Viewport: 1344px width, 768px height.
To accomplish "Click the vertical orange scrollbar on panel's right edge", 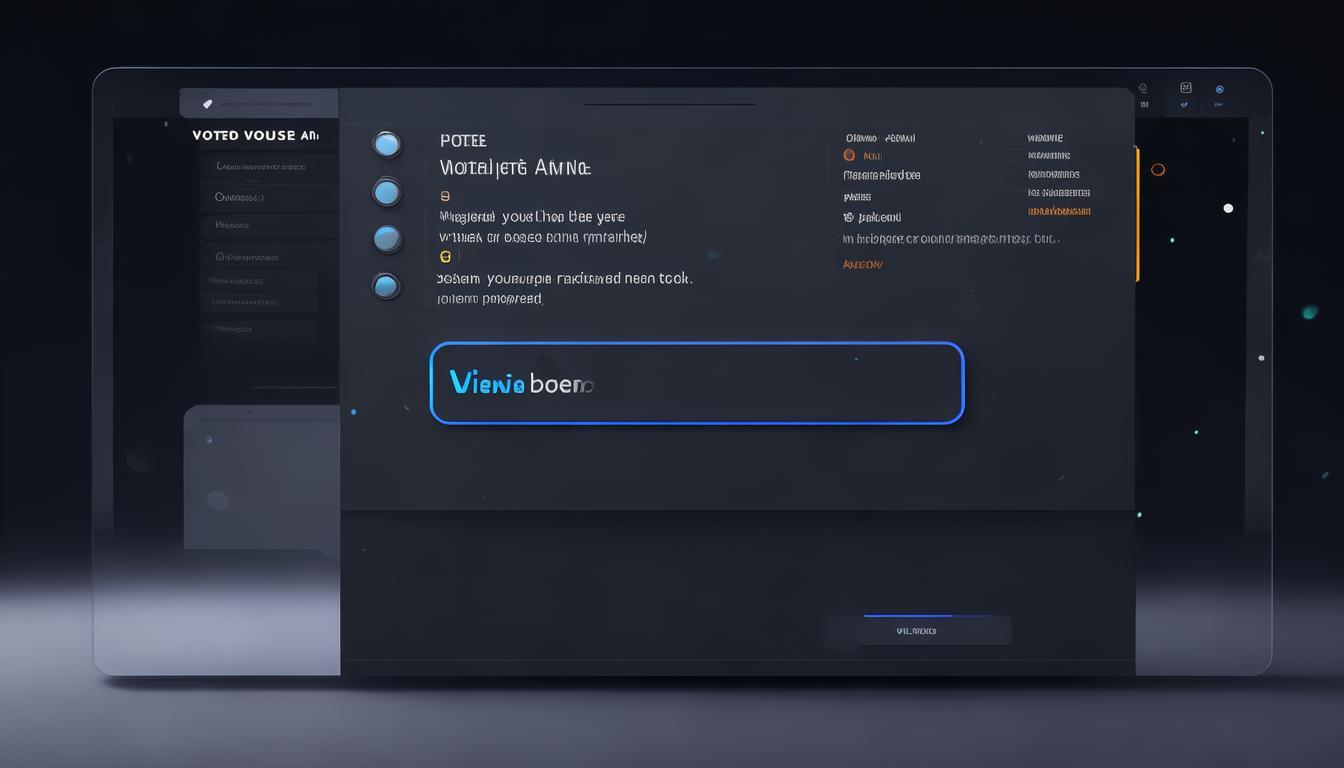I will (x=1137, y=215).
